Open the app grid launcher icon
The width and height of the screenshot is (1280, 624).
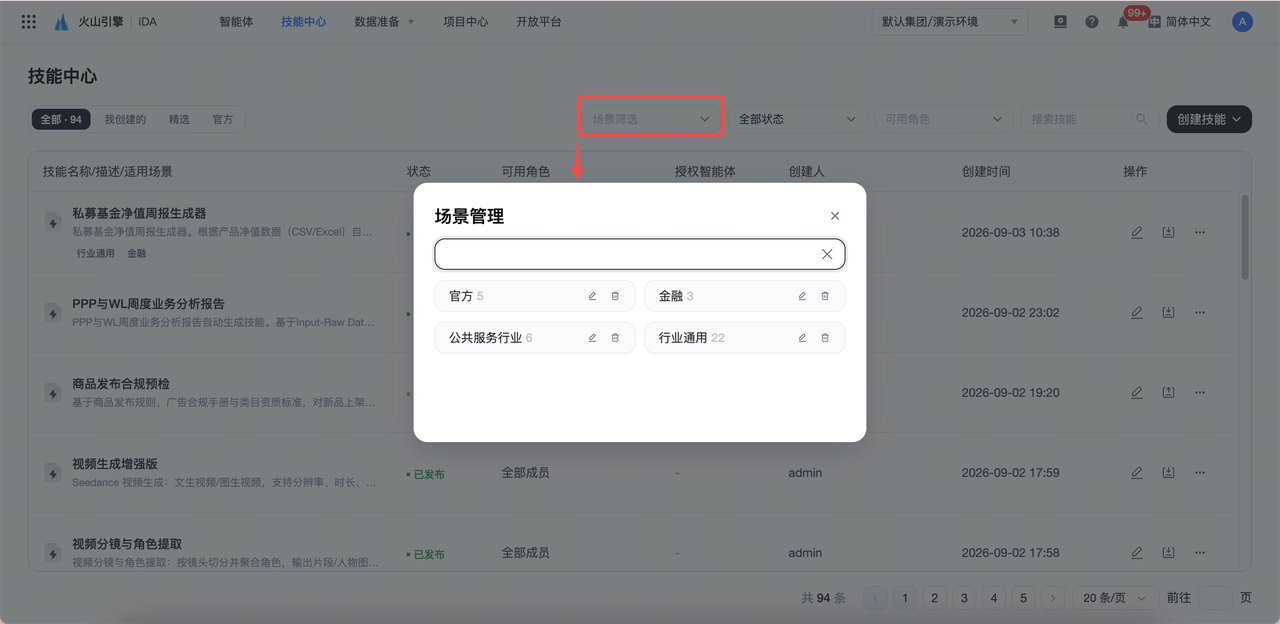click(29, 21)
